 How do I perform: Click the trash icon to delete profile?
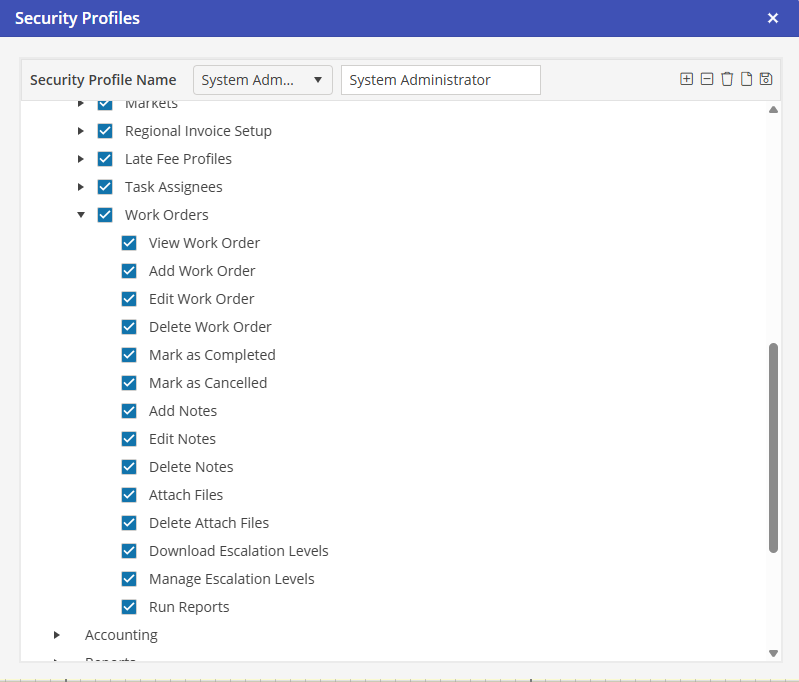pos(727,79)
